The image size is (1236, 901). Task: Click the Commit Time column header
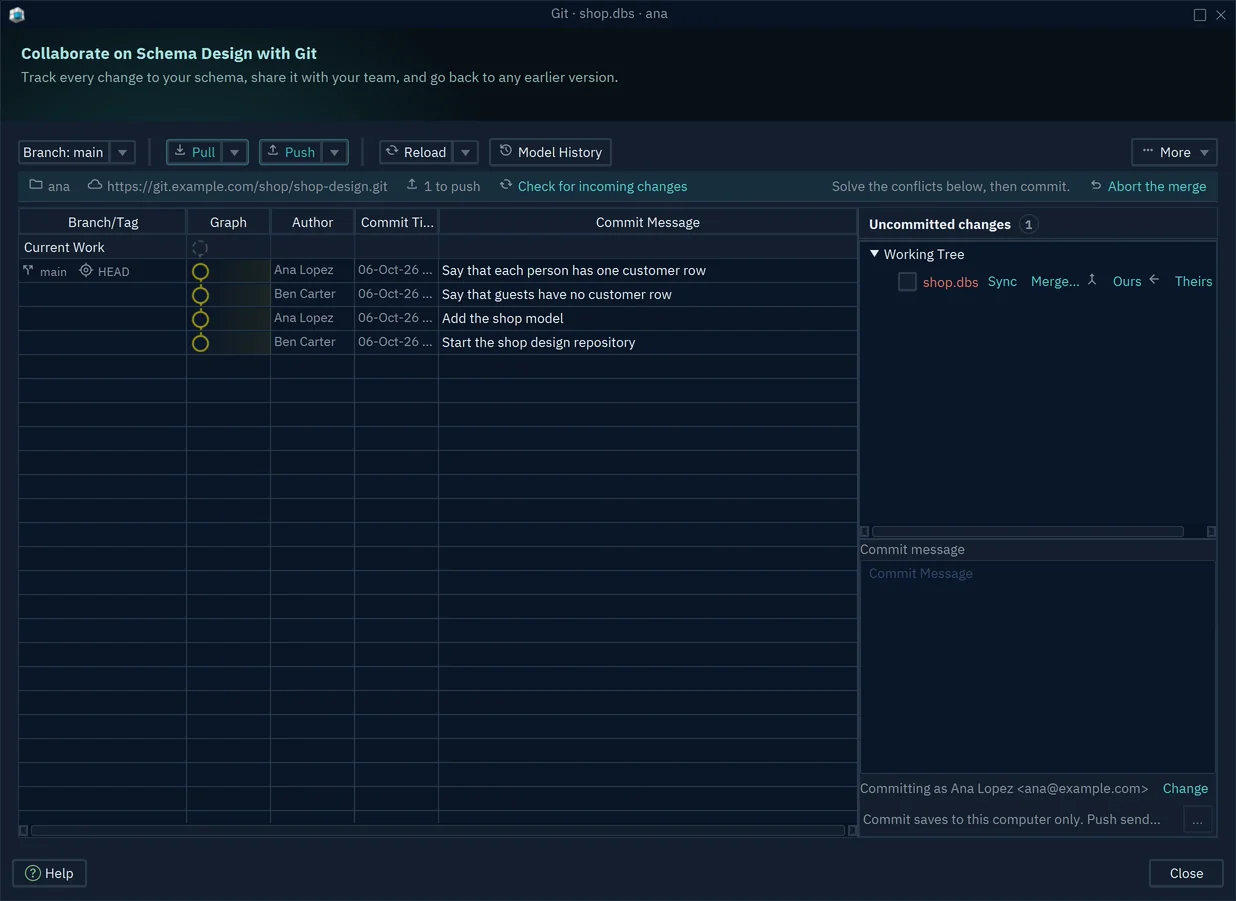pyautogui.click(x=397, y=222)
